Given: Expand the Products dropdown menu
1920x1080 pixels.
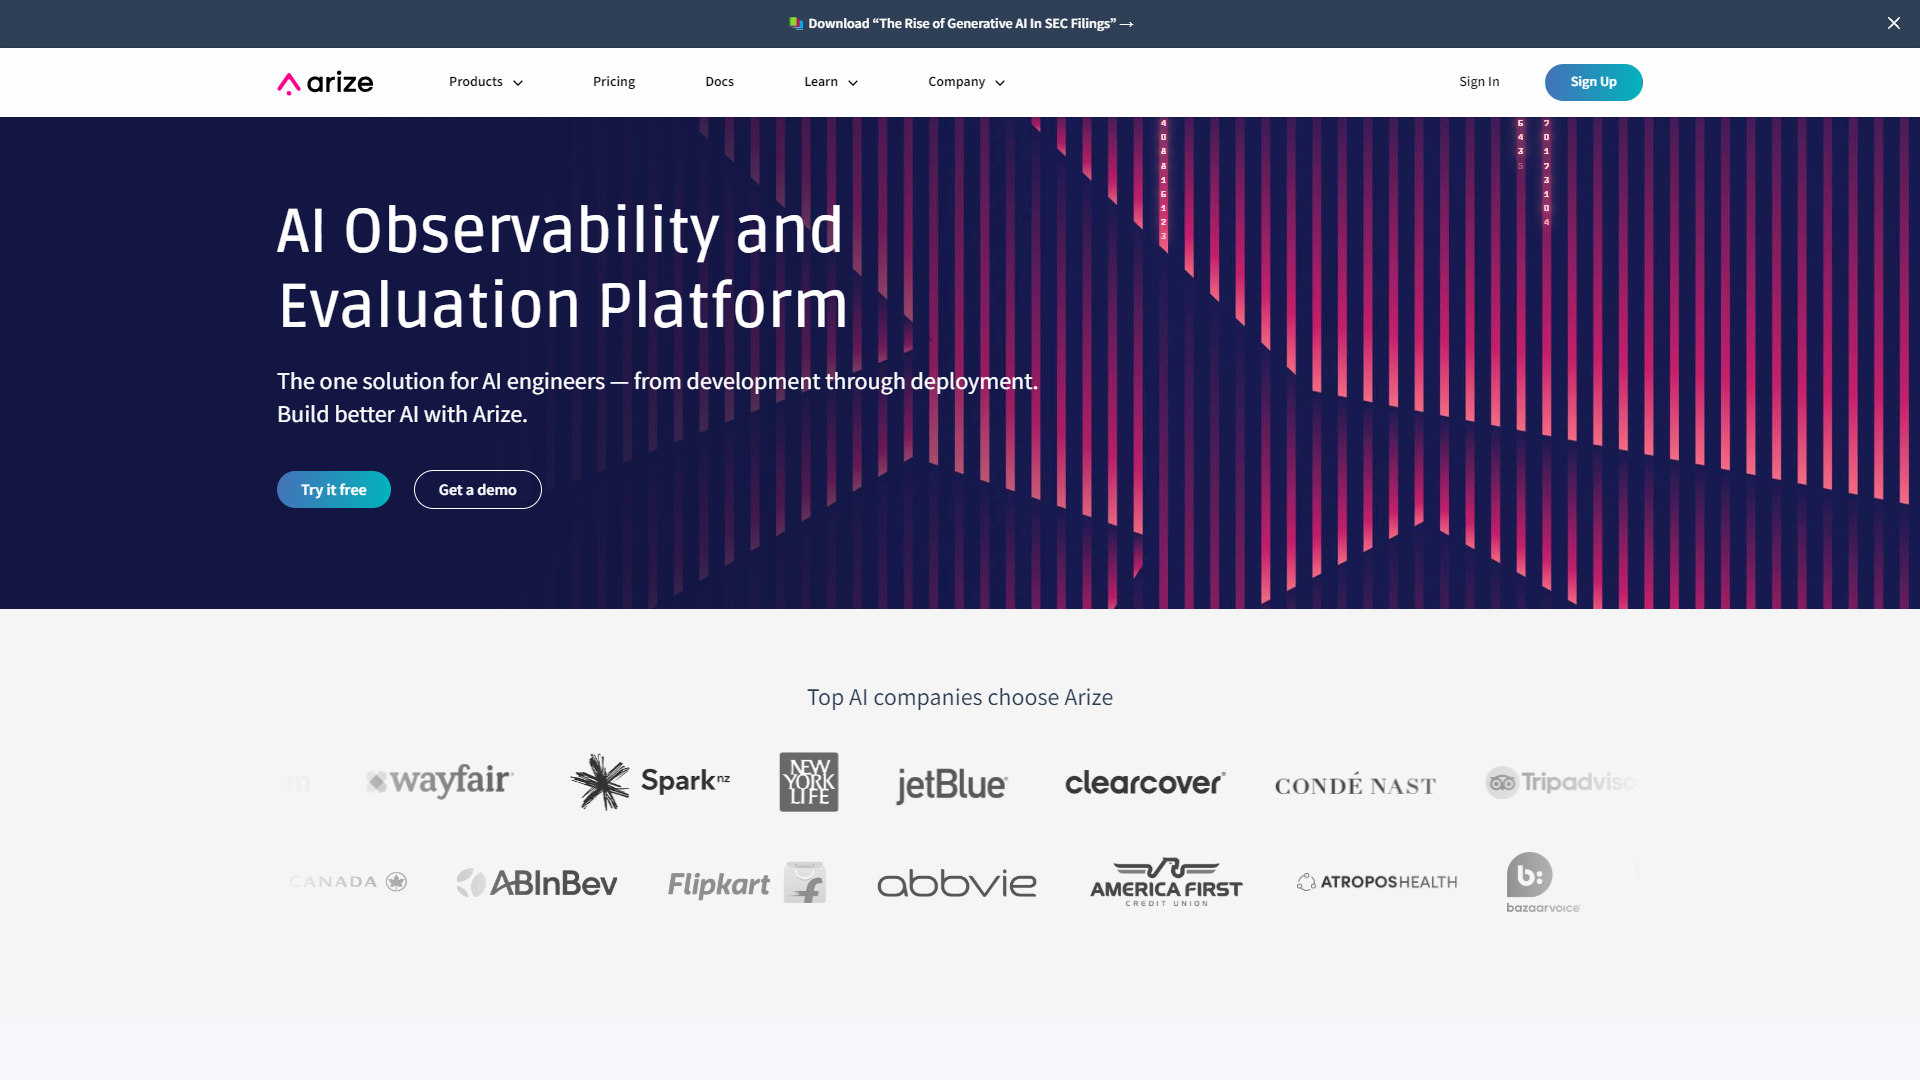Looking at the screenshot, I should [485, 82].
